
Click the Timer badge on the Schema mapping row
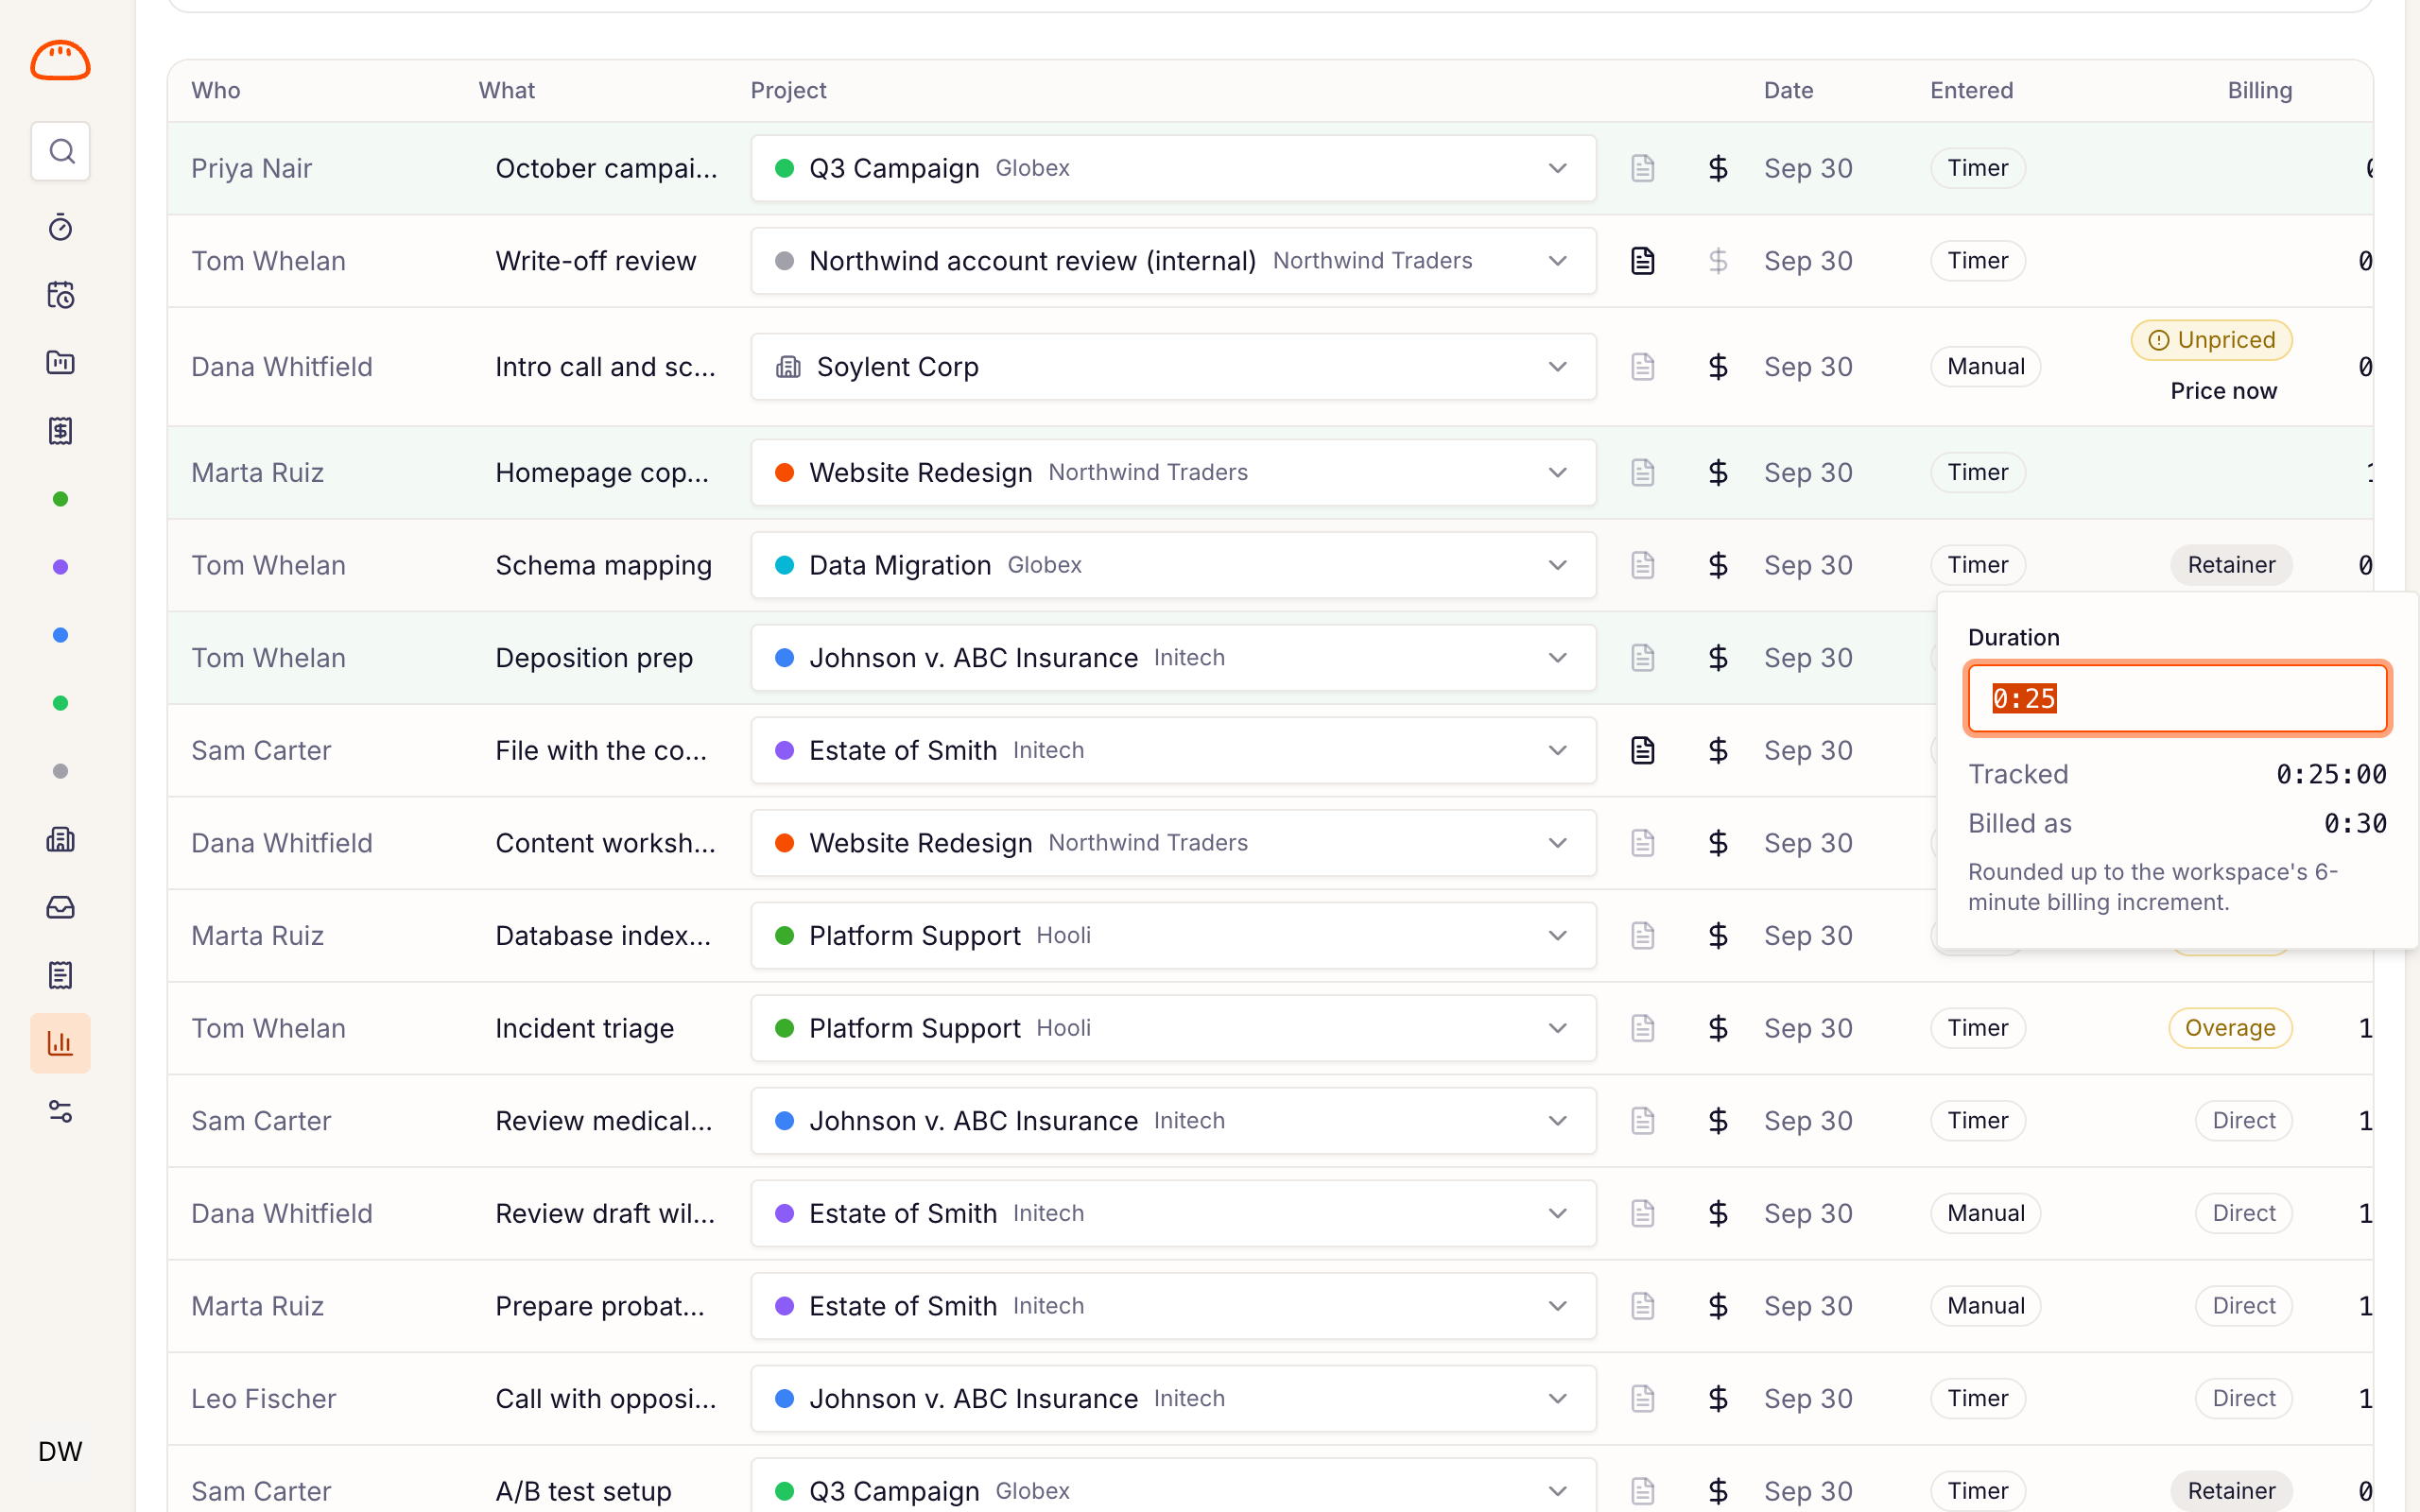click(1977, 565)
